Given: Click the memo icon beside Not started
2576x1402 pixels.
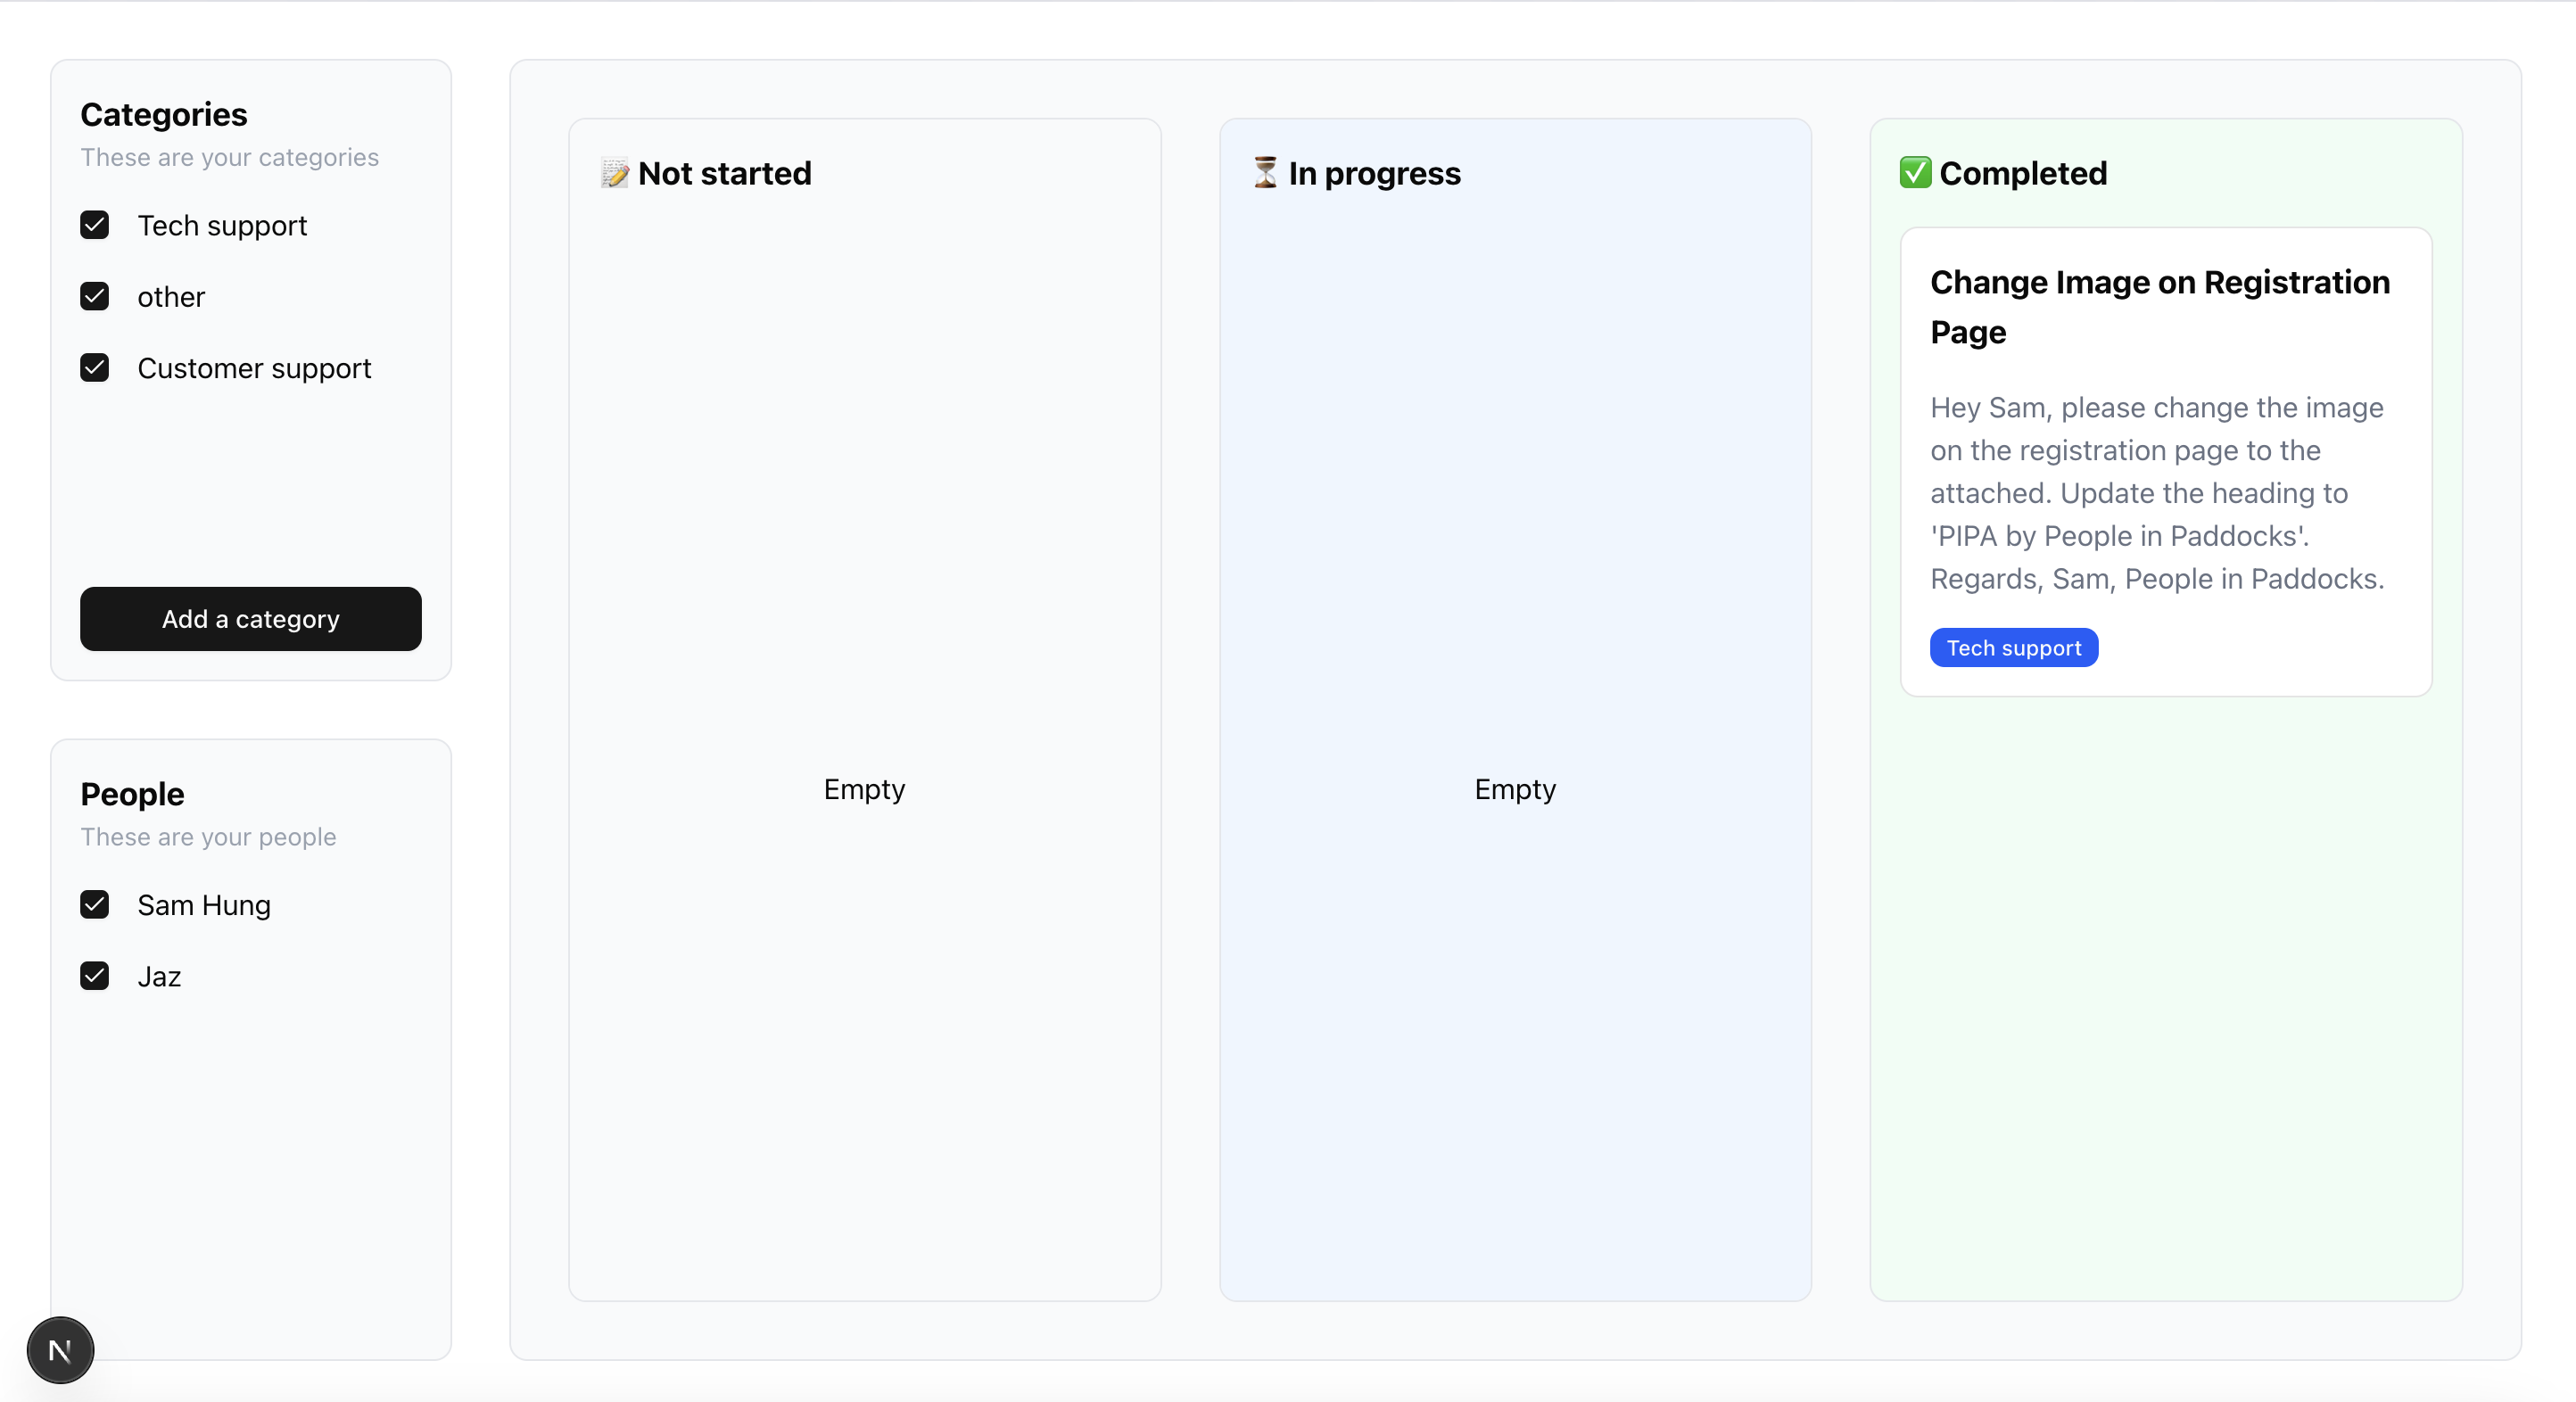Looking at the screenshot, I should [614, 173].
